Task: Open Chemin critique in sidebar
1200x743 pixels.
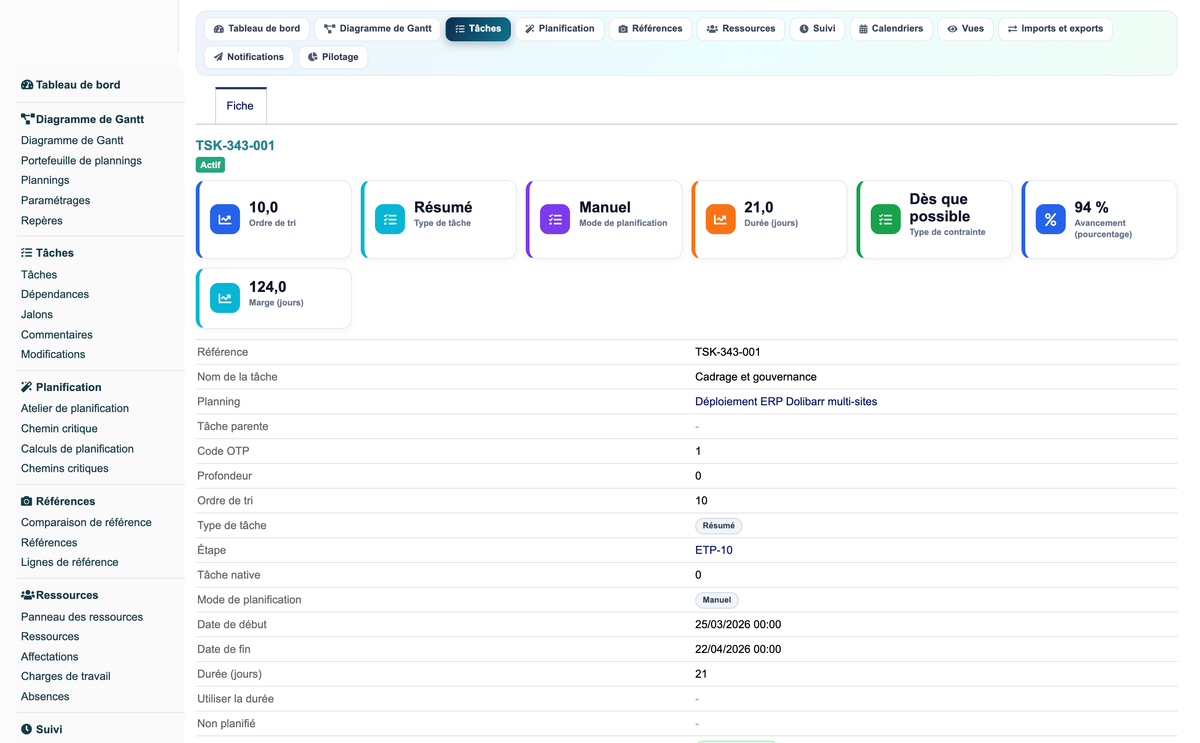Action: (x=59, y=429)
